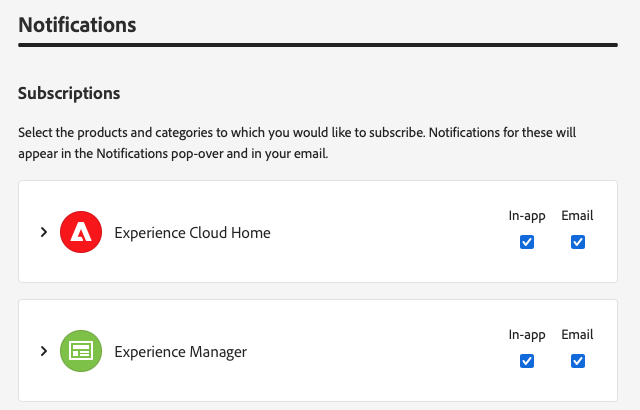Disable Email notifications for Experience Cloud Home
This screenshot has width=640, height=410.
click(577, 242)
